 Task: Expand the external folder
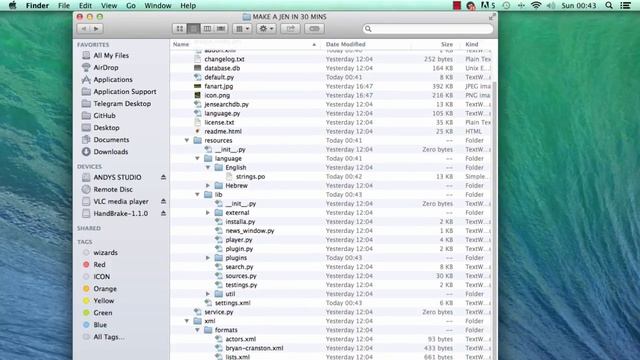point(208,213)
